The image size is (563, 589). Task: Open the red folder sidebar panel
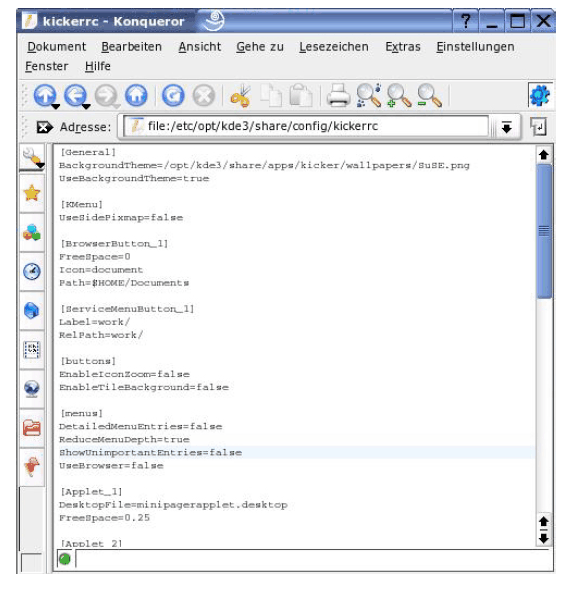coord(32,427)
